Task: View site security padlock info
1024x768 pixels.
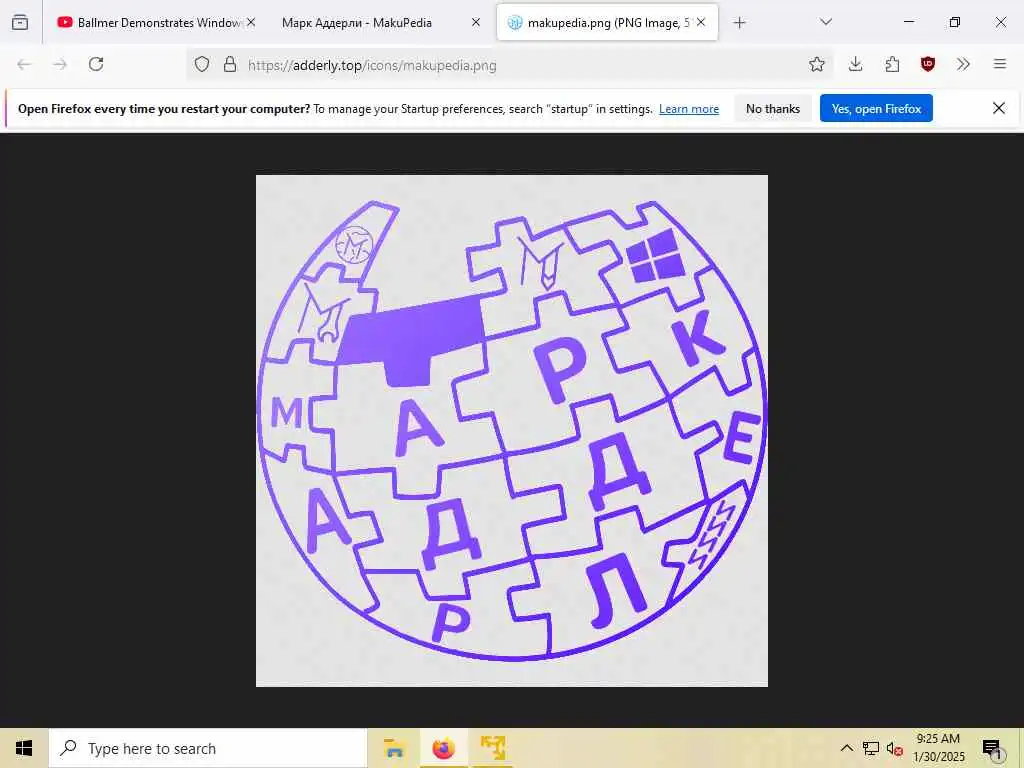Action: click(230, 64)
